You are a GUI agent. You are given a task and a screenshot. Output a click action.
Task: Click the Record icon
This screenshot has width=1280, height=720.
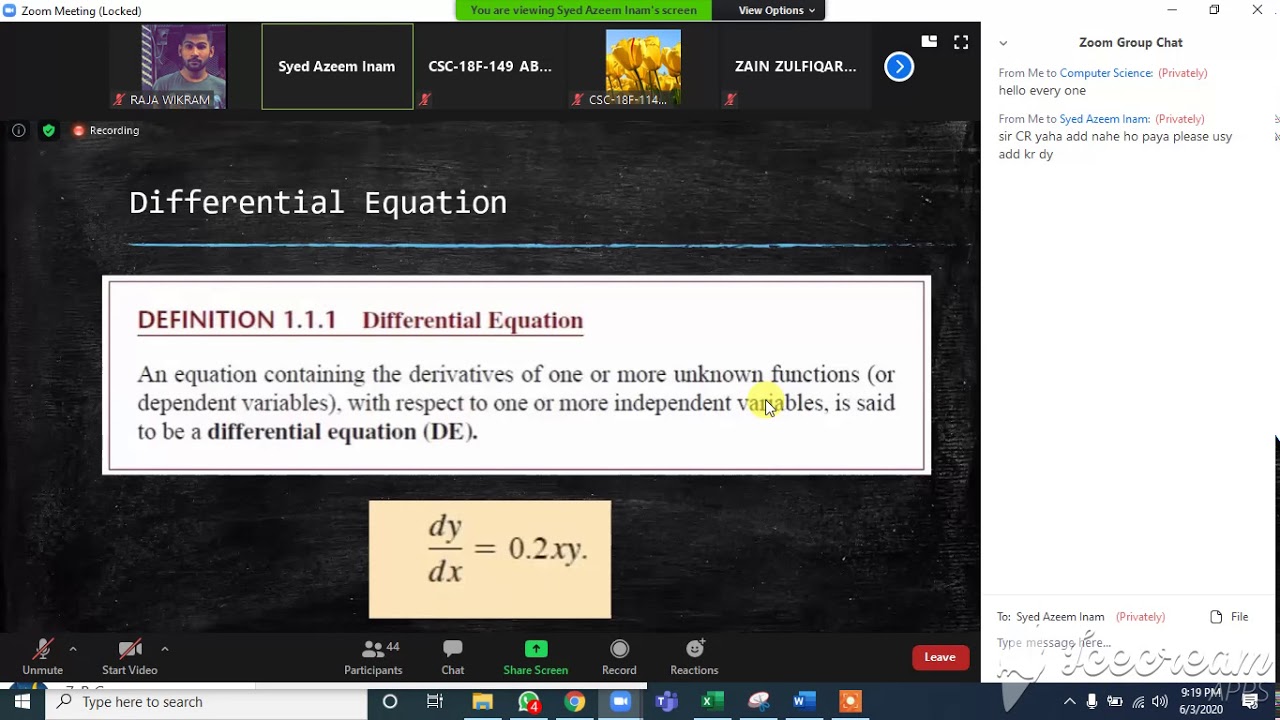pyautogui.click(x=619, y=649)
